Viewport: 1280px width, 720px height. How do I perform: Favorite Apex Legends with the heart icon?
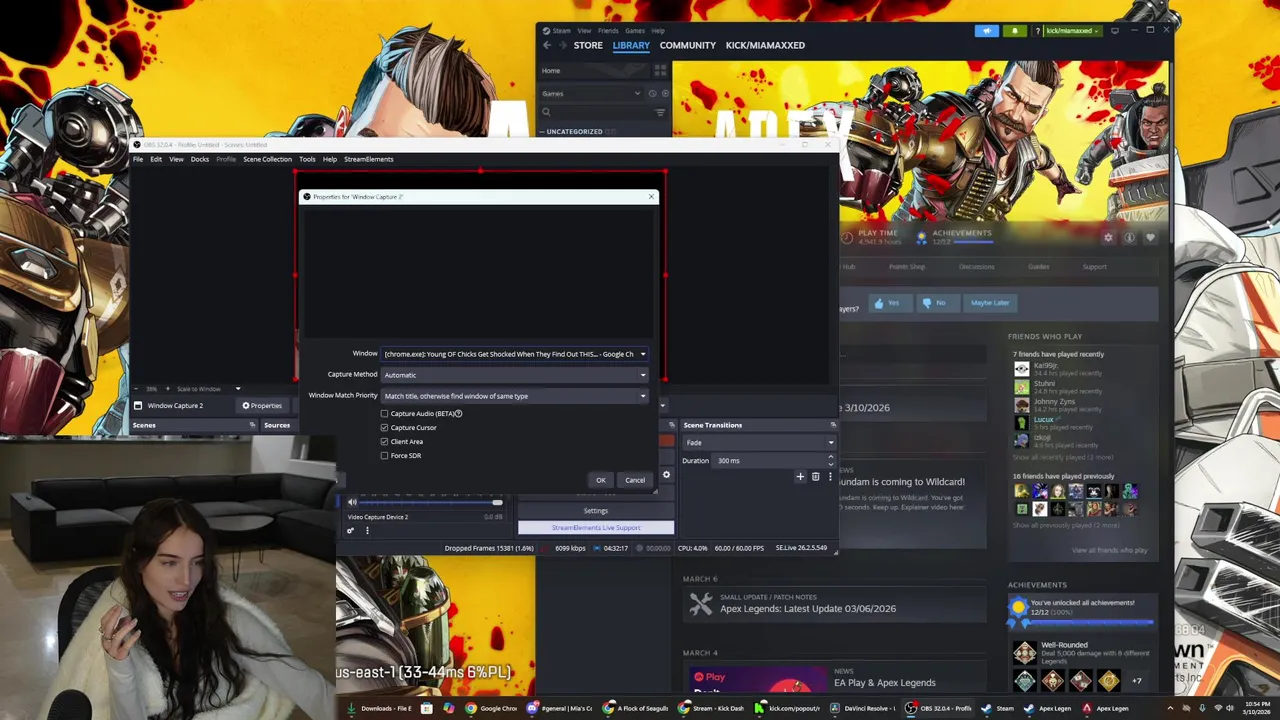click(x=1150, y=237)
